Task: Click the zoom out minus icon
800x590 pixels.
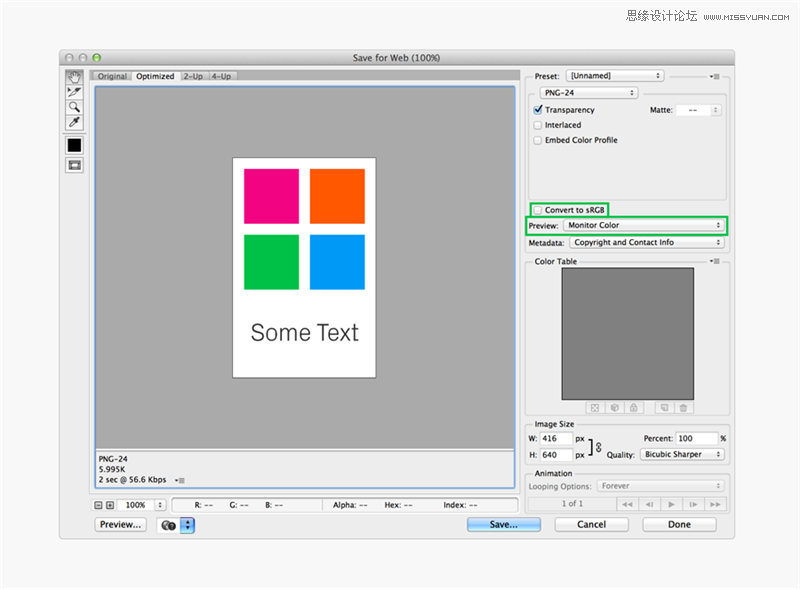Action: [x=98, y=505]
